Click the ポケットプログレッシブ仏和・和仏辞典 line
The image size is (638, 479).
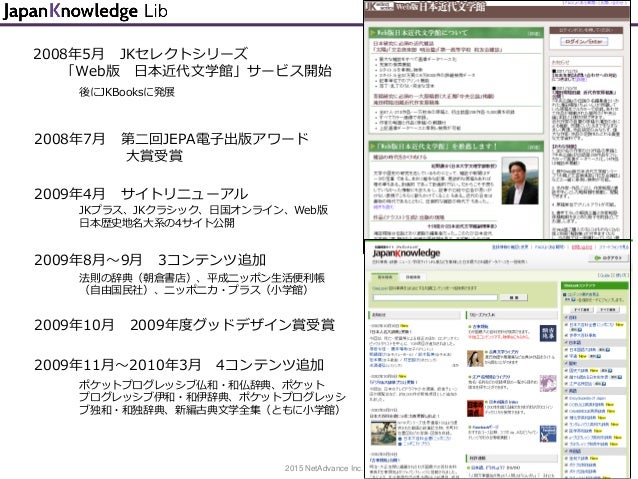[x=202, y=385]
